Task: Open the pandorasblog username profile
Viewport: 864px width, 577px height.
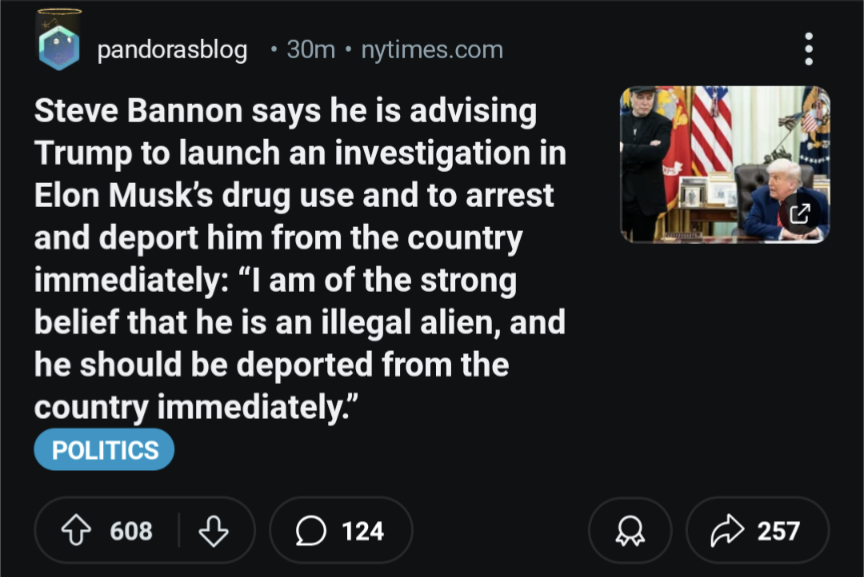Action: click(x=172, y=49)
